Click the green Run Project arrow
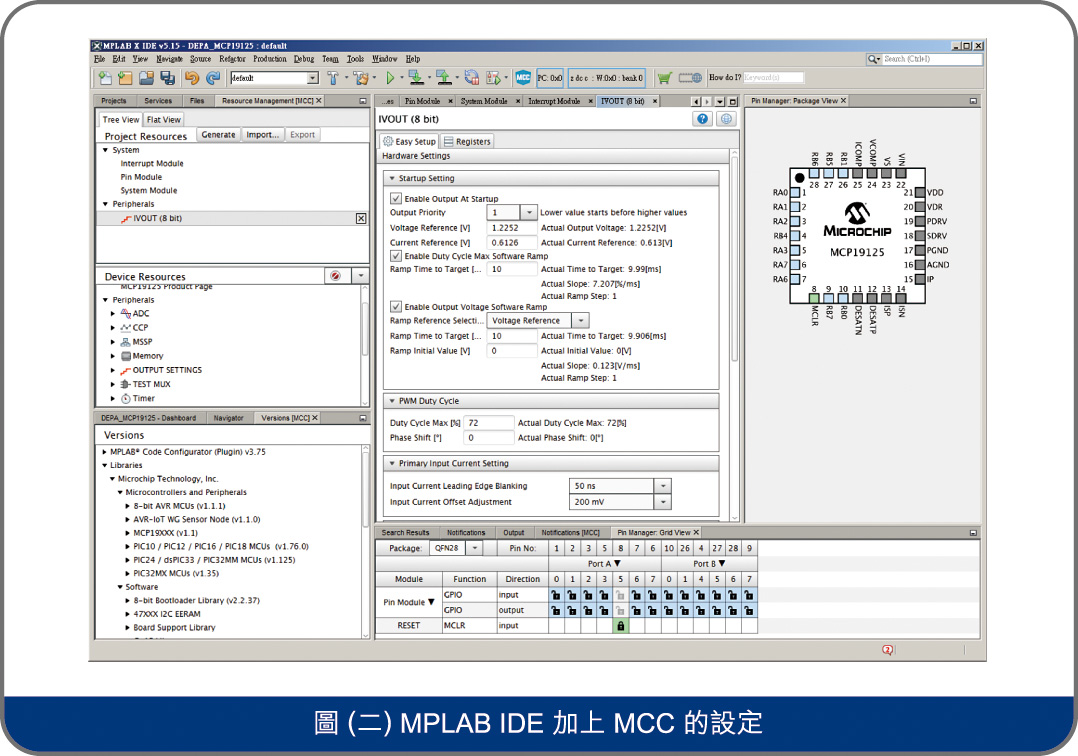This screenshot has height=756, width=1078. (x=391, y=78)
